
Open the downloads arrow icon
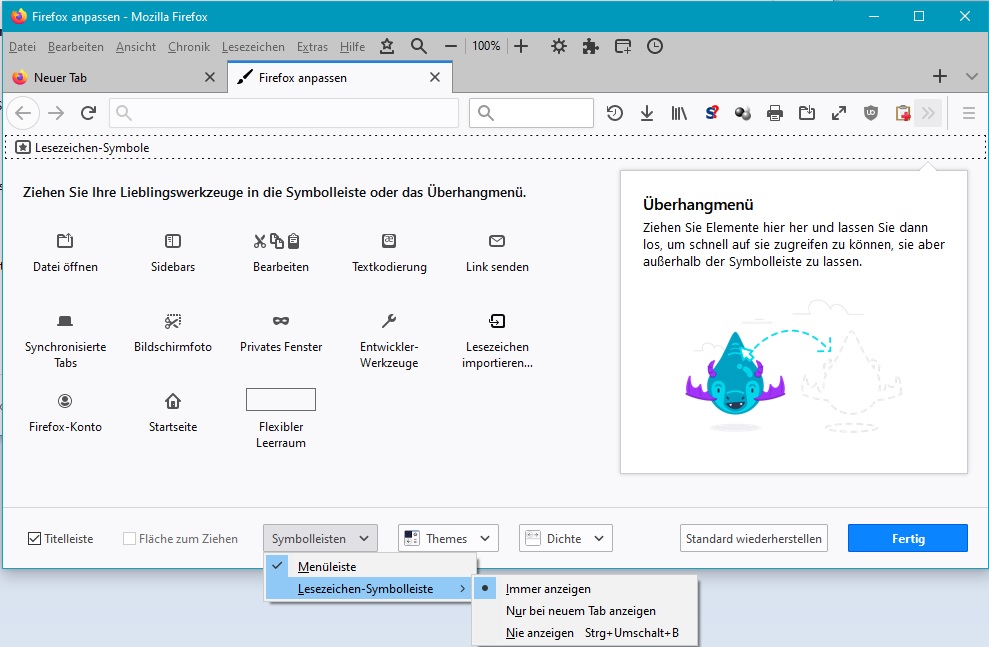[647, 113]
